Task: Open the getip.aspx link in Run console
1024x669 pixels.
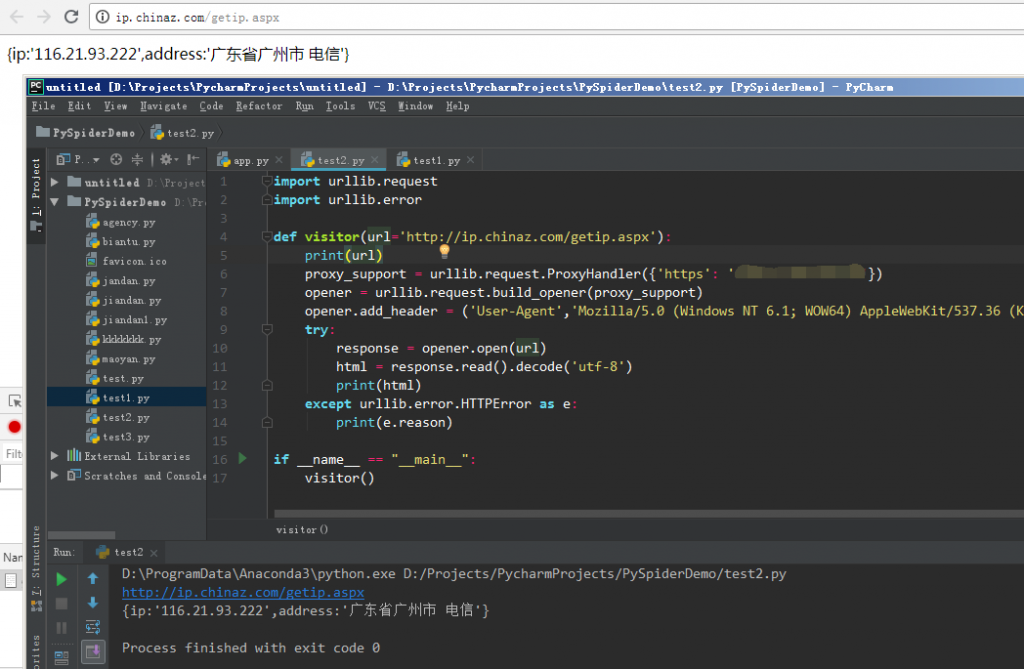Action: (244, 592)
